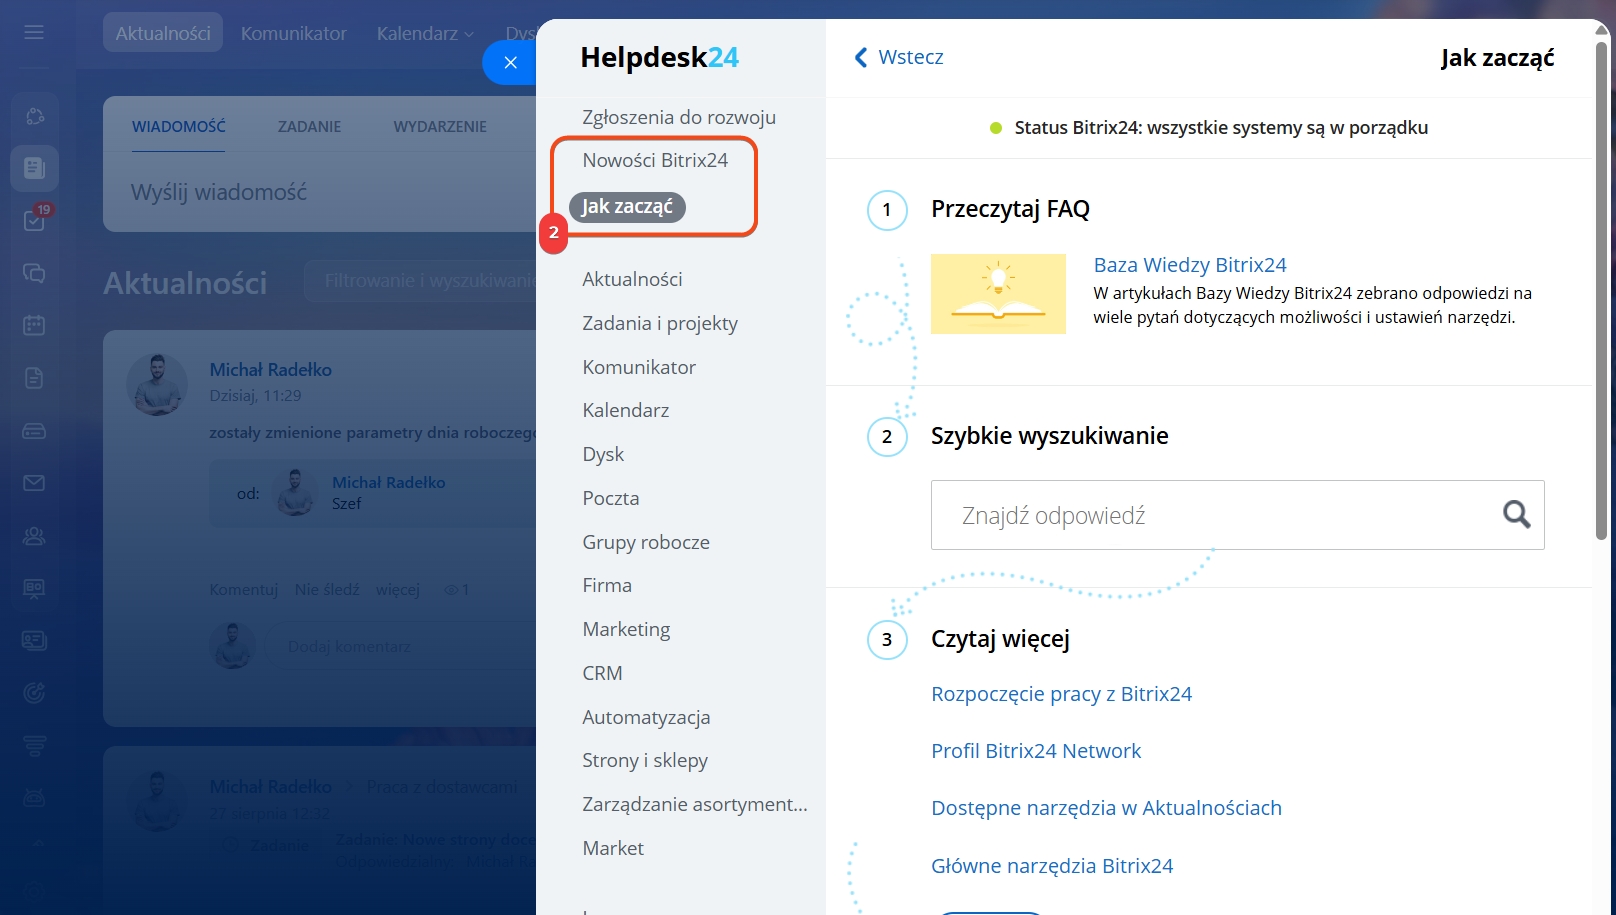The height and width of the screenshot is (915, 1616).
Task: Open Poczta section in Helpdesk menu
Action: (x=610, y=498)
